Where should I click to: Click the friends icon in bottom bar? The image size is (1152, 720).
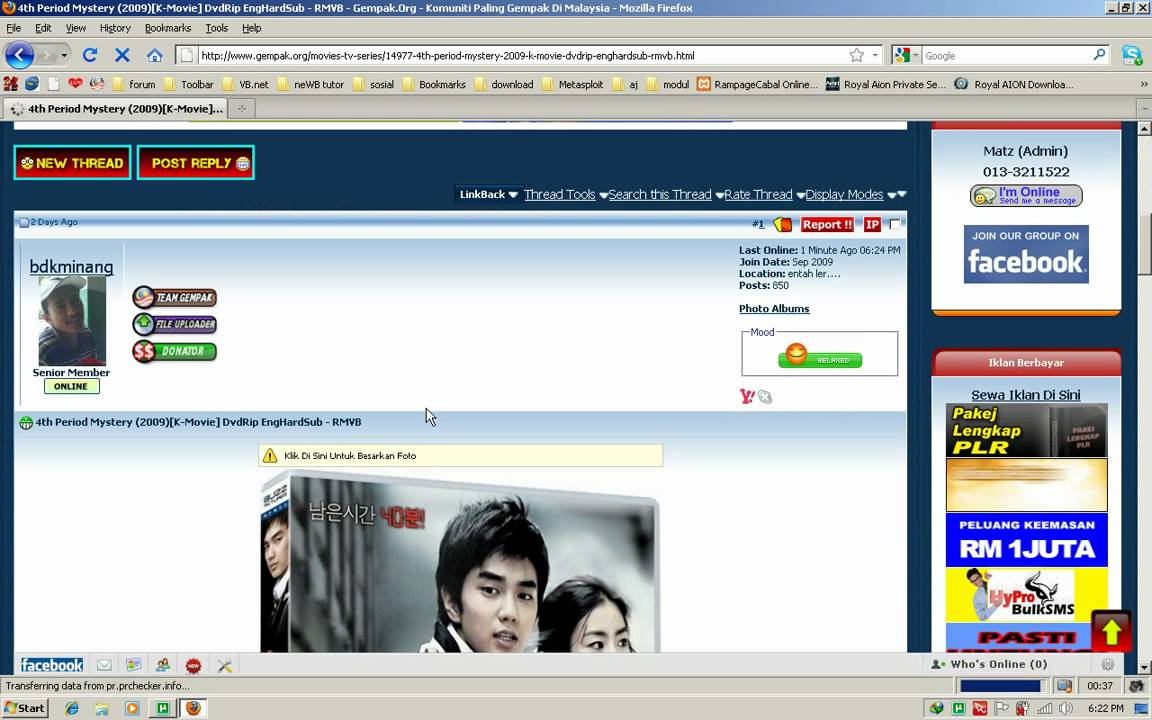pyautogui.click(x=162, y=665)
